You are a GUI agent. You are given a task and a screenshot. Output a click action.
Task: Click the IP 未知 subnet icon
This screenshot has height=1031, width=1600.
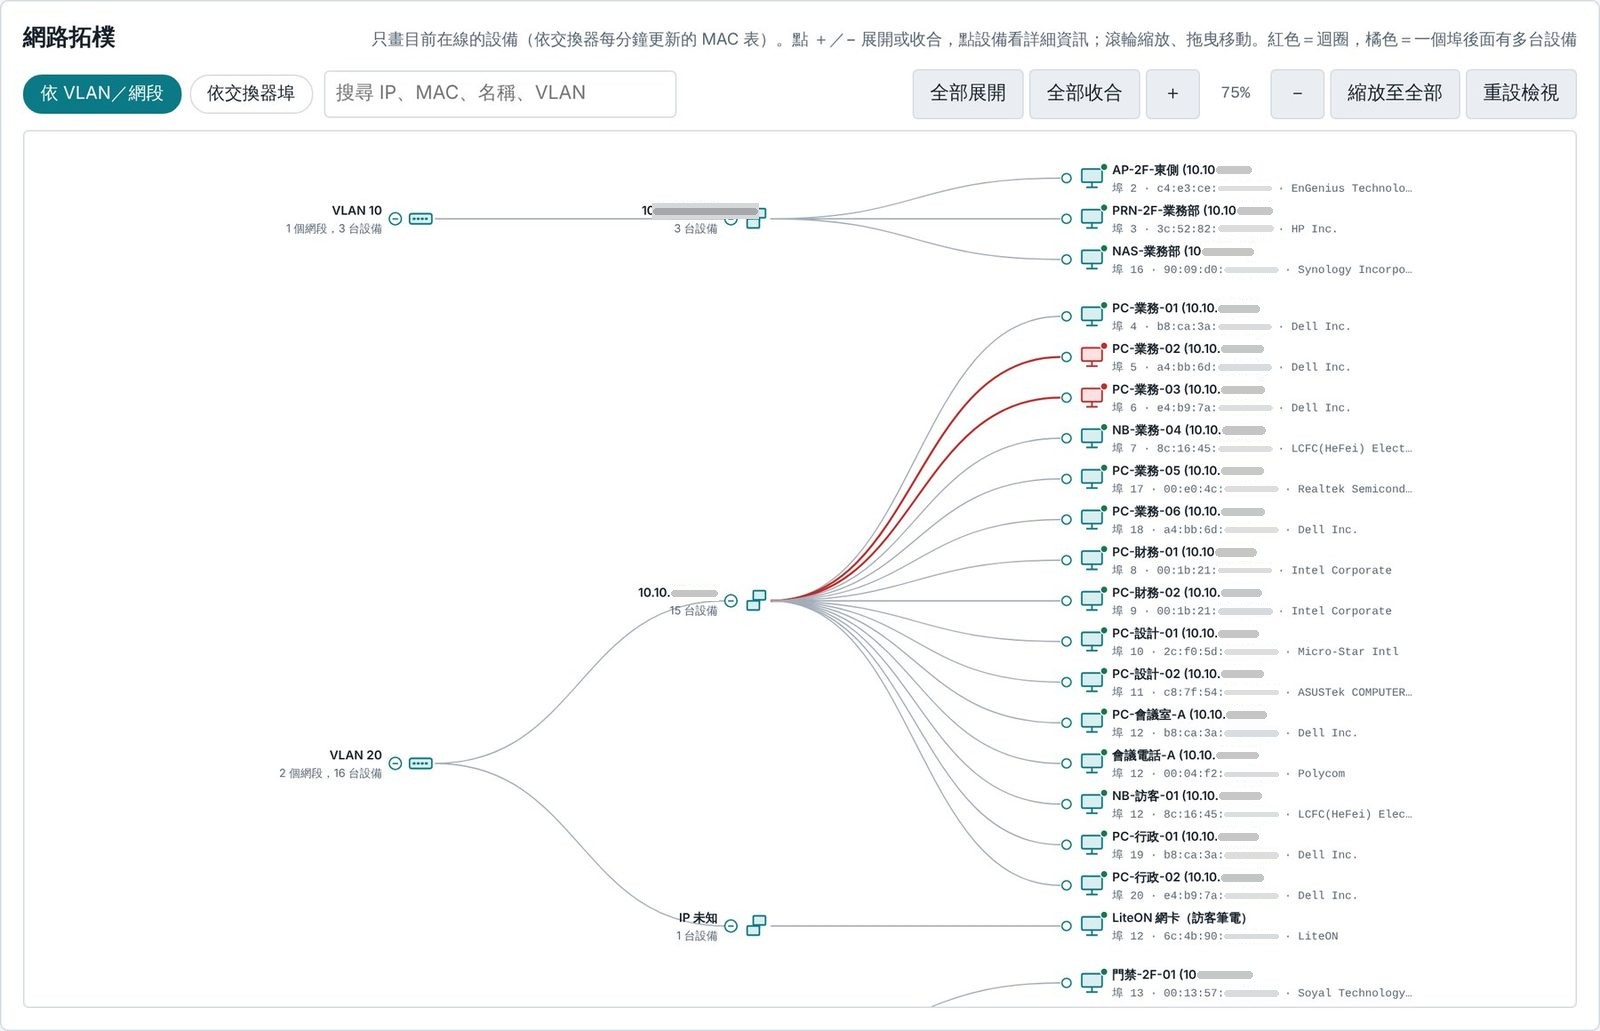757,926
